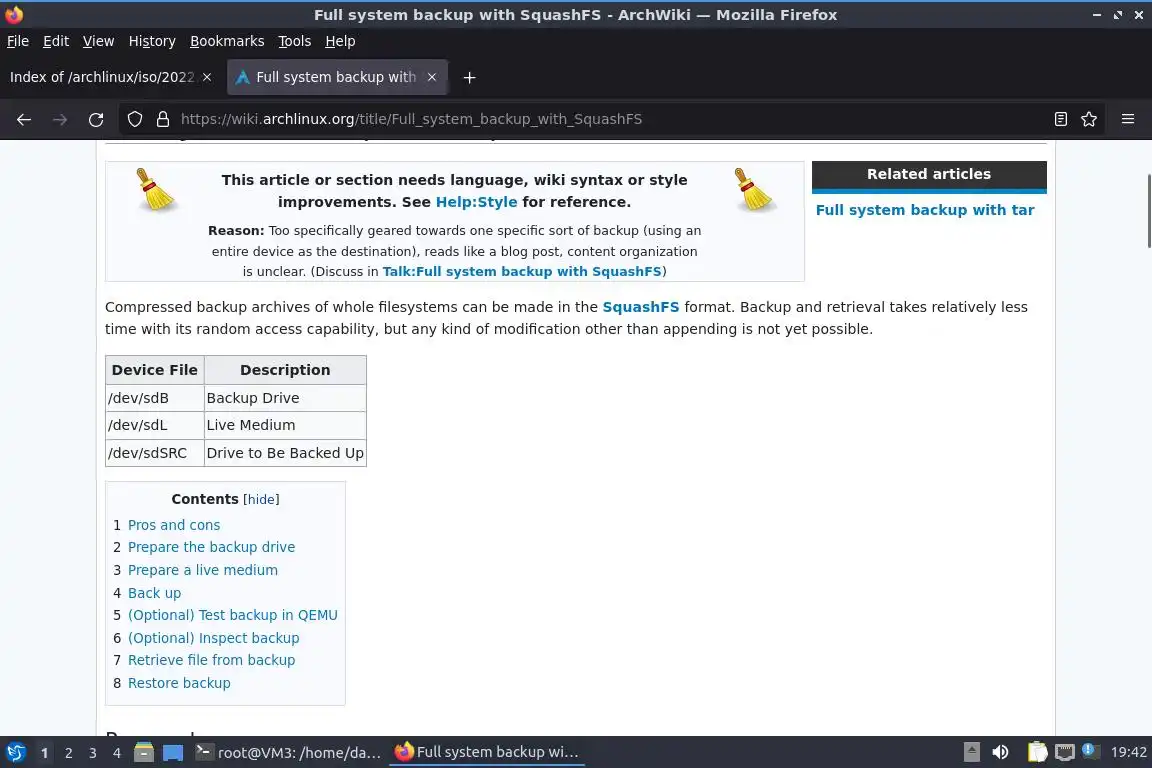Image resolution: width=1152 pixels, height=768 pixels.
Task: Open the Tools menu
Action: [295, 41]
